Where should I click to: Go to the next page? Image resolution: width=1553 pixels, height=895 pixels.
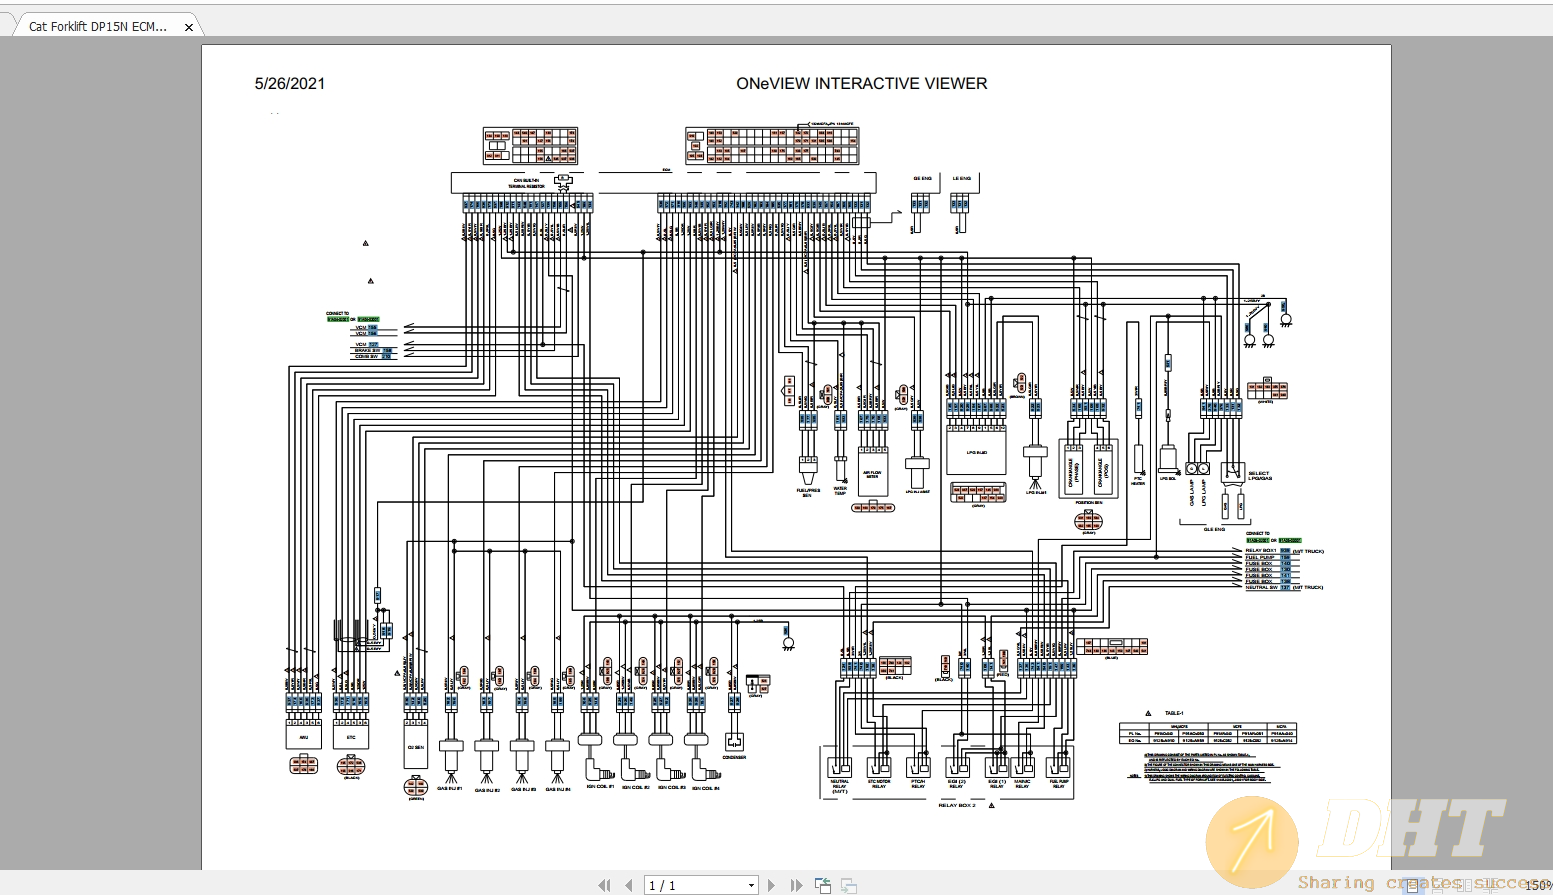coord(771,885)
